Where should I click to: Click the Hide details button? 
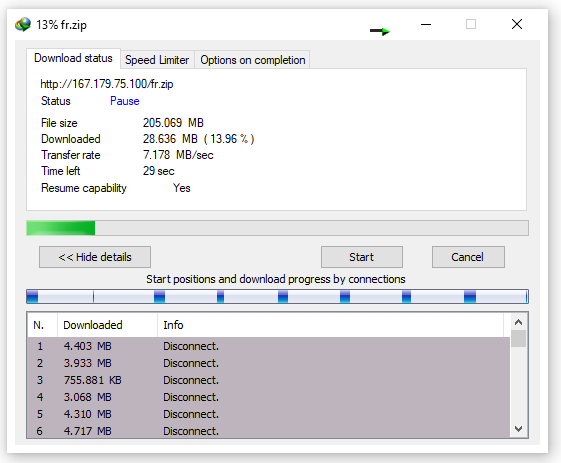click(95, 257)
